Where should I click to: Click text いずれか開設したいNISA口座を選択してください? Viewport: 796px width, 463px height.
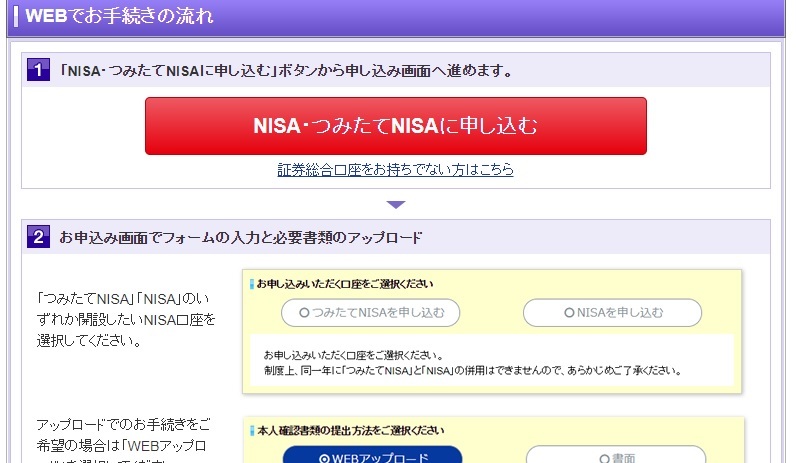click(x=126, y=319)
